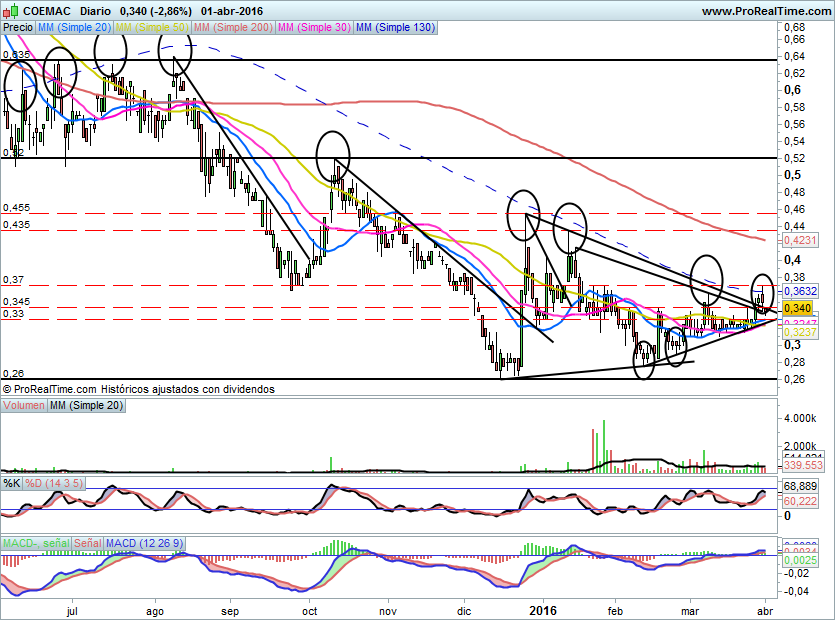Screen dimensions: 835x620
Task: Click the Volumen panel label
Action: click(23, 405)
